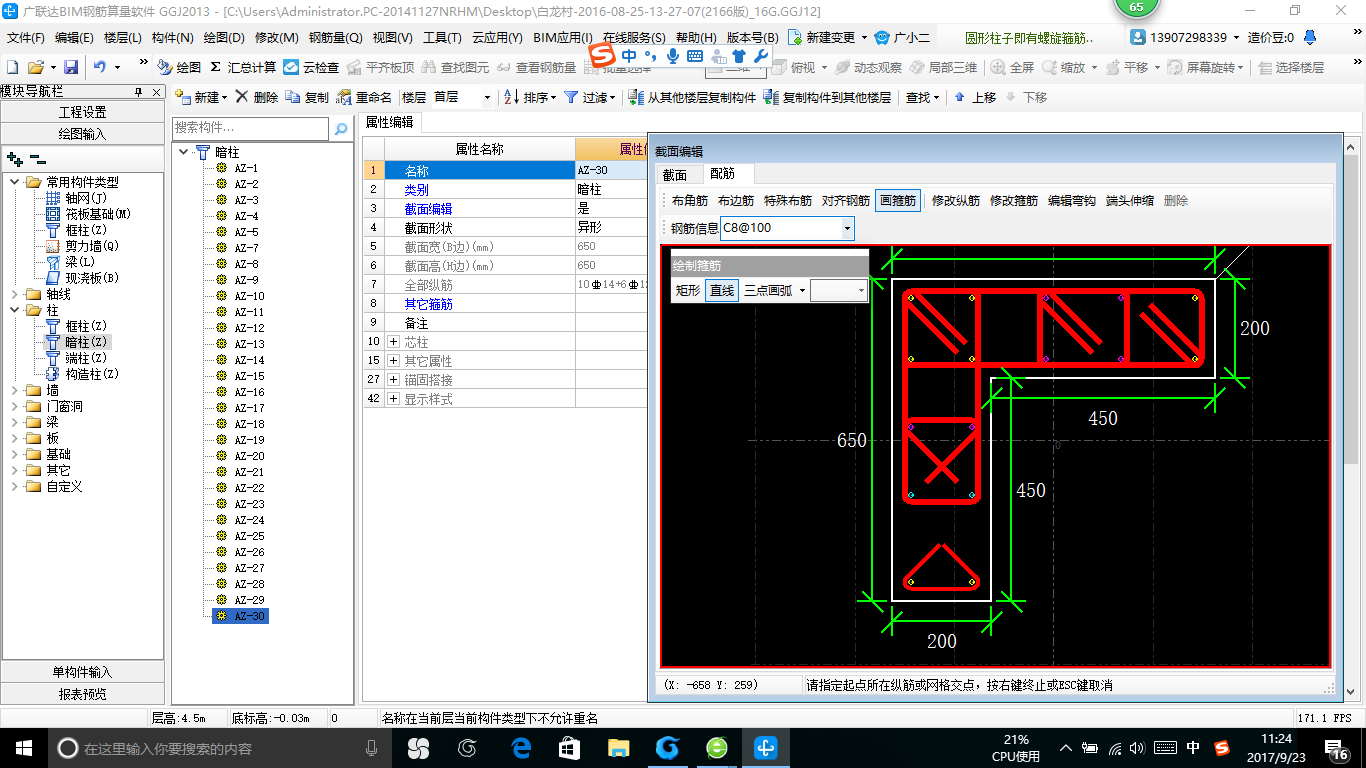Click the 端头伸缩 button

pos(1130,200)
